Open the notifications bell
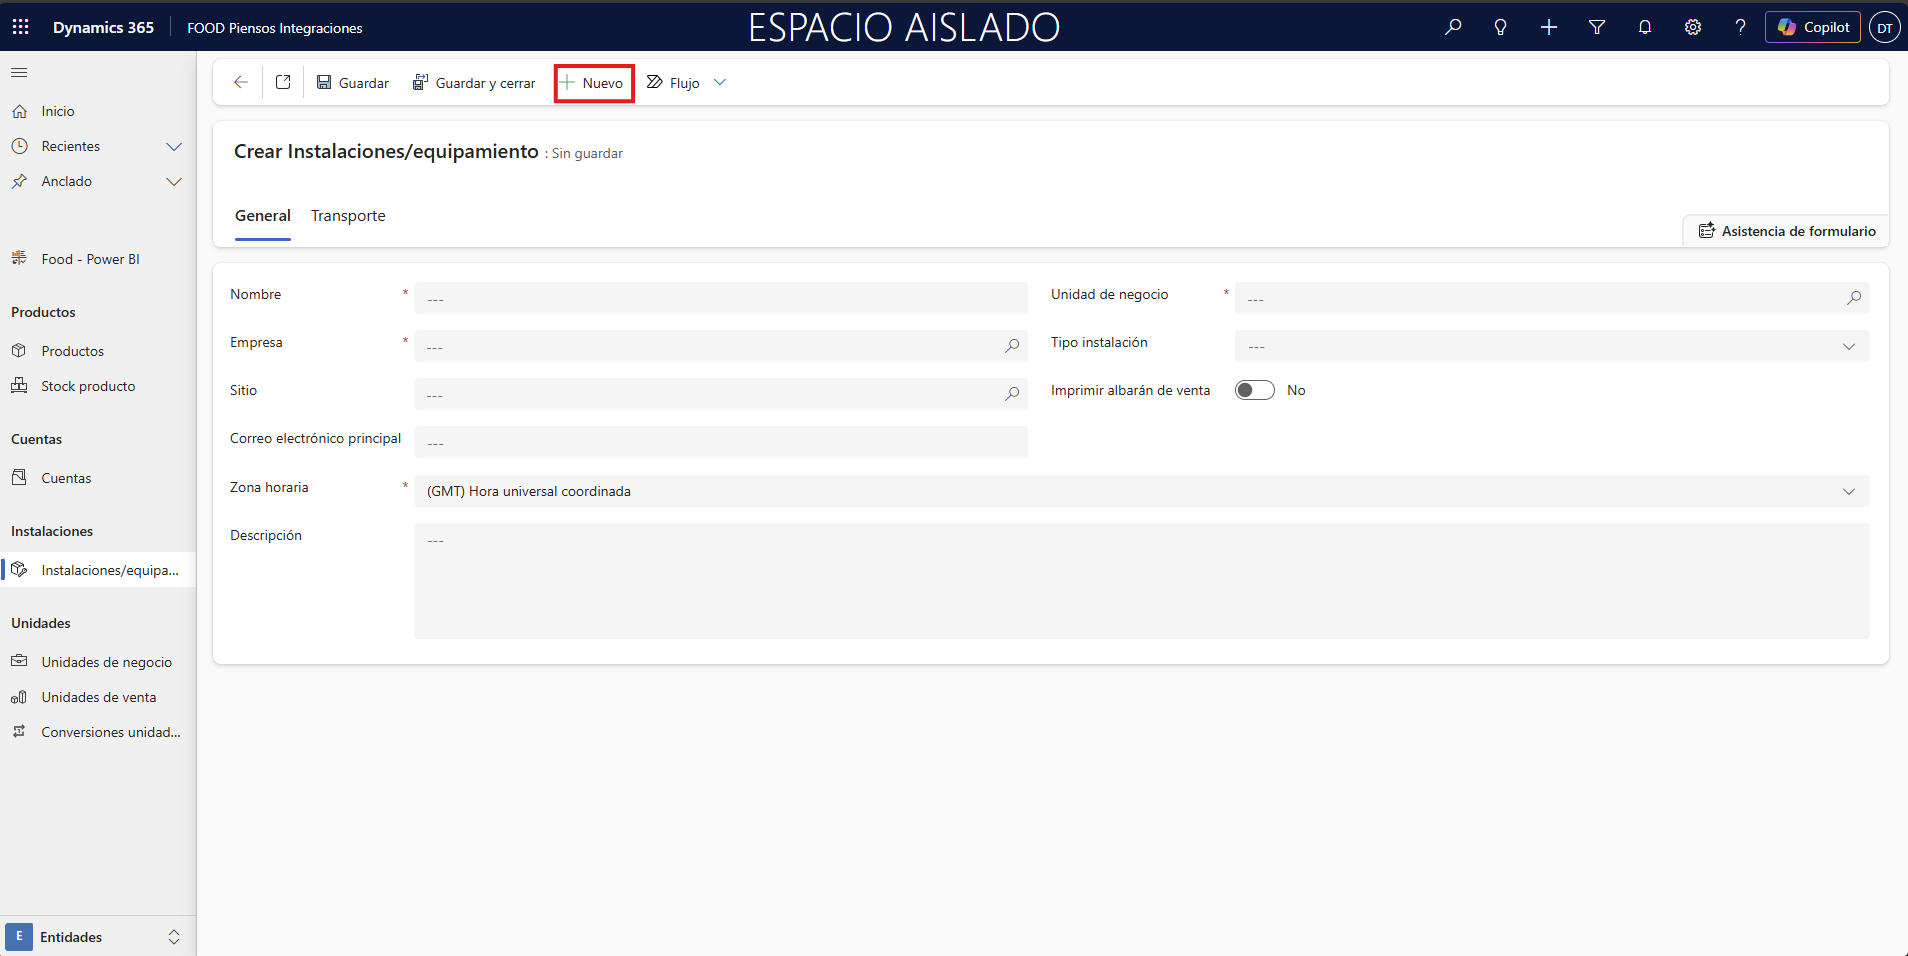 coord(1645,27)
